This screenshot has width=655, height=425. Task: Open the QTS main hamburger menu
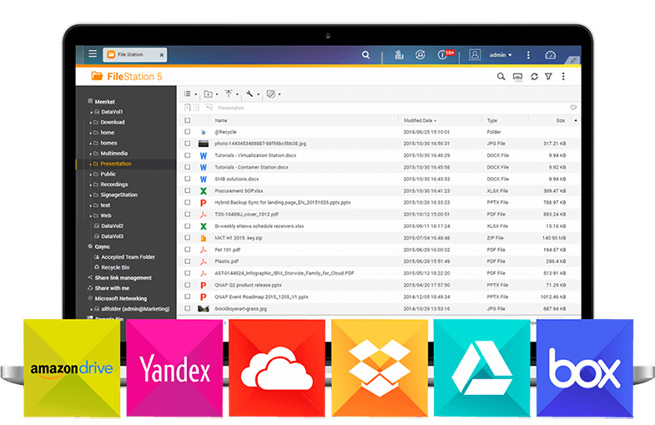coord(93,54)
